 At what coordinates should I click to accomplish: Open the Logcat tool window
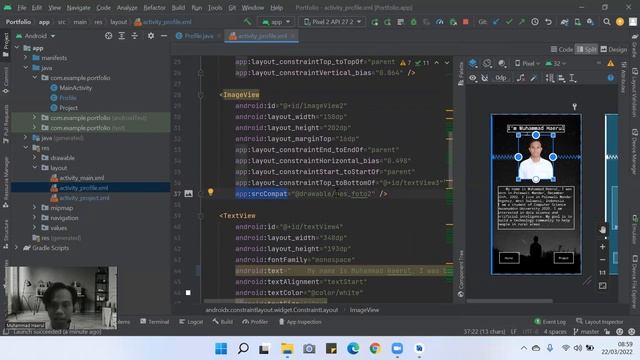click(191, 322)
